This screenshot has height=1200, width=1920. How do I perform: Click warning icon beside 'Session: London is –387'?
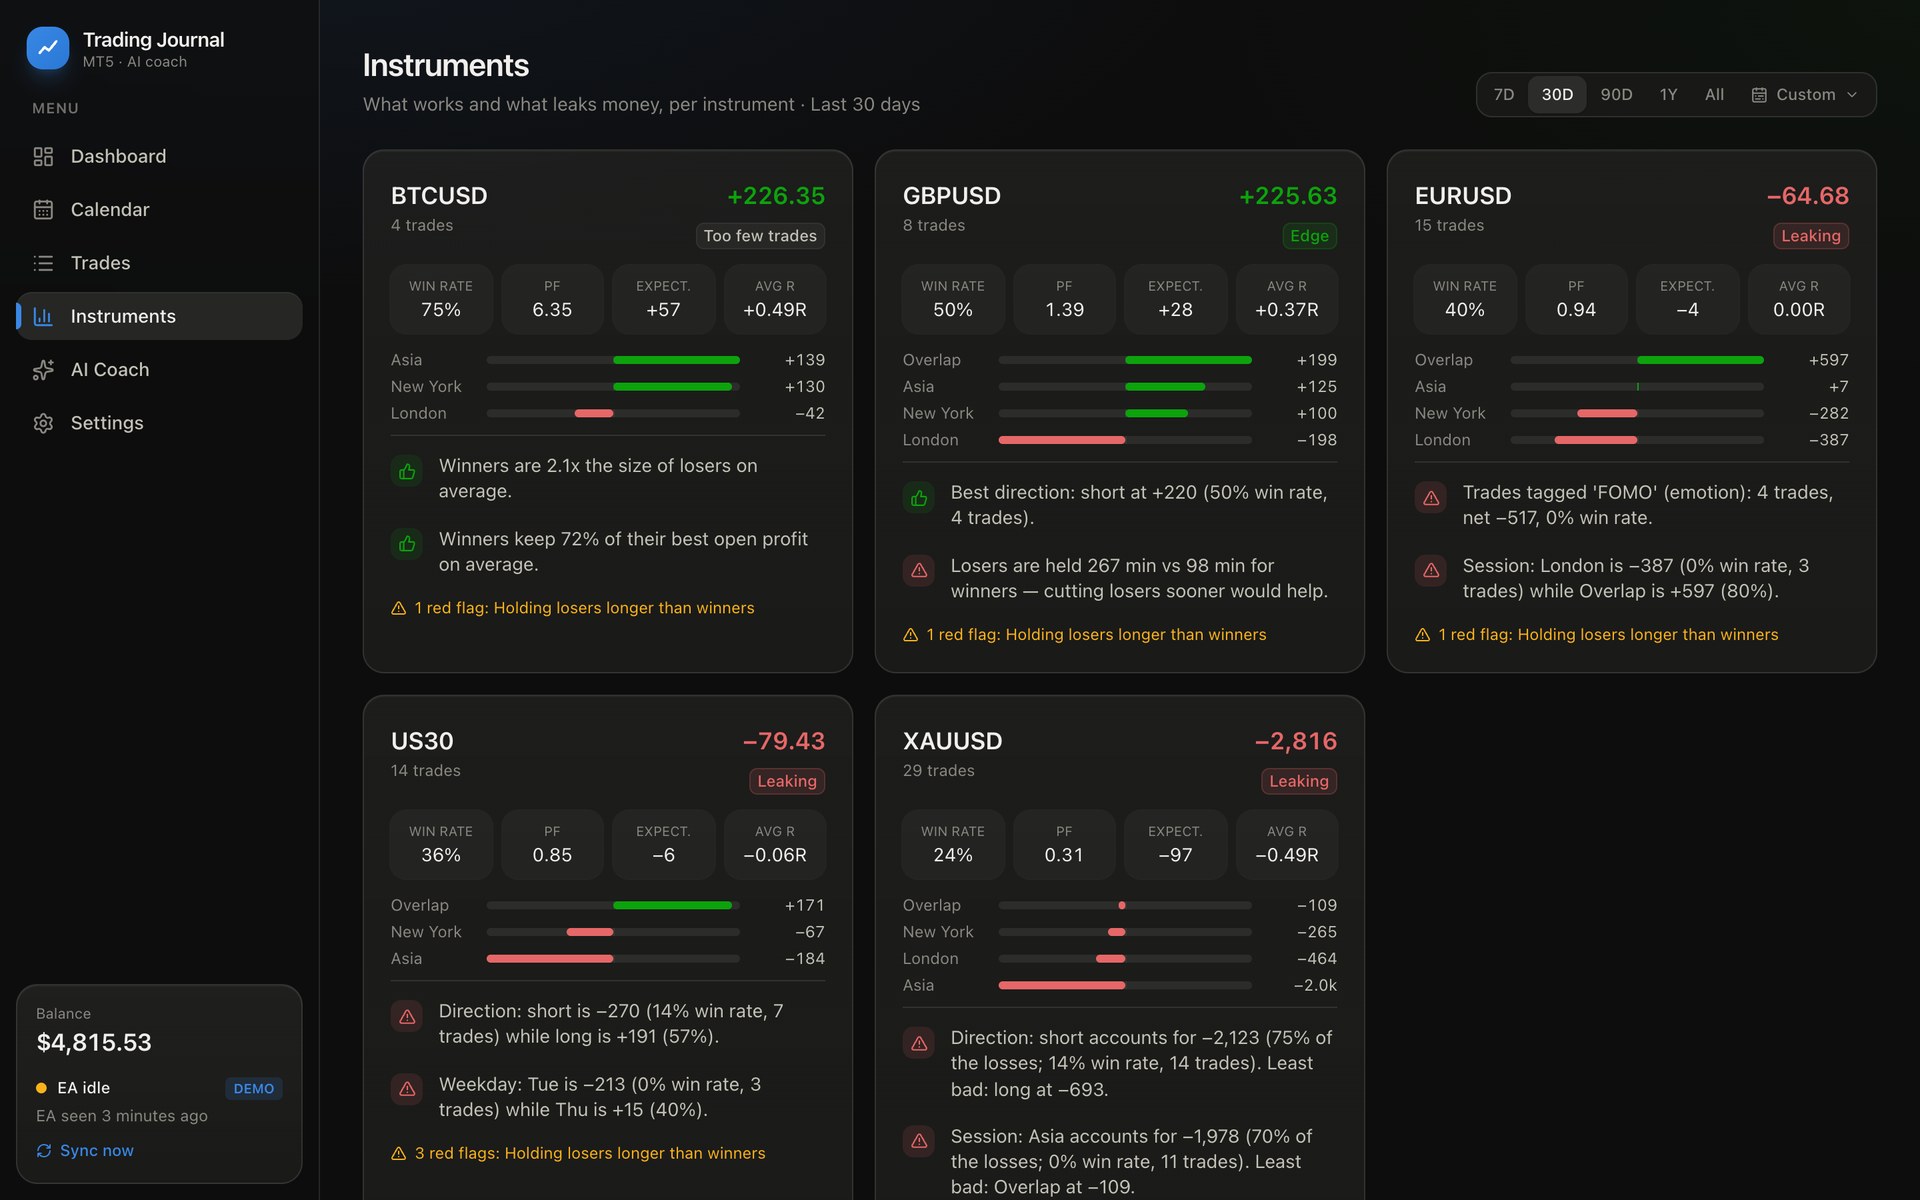[x=1431, y=571]
